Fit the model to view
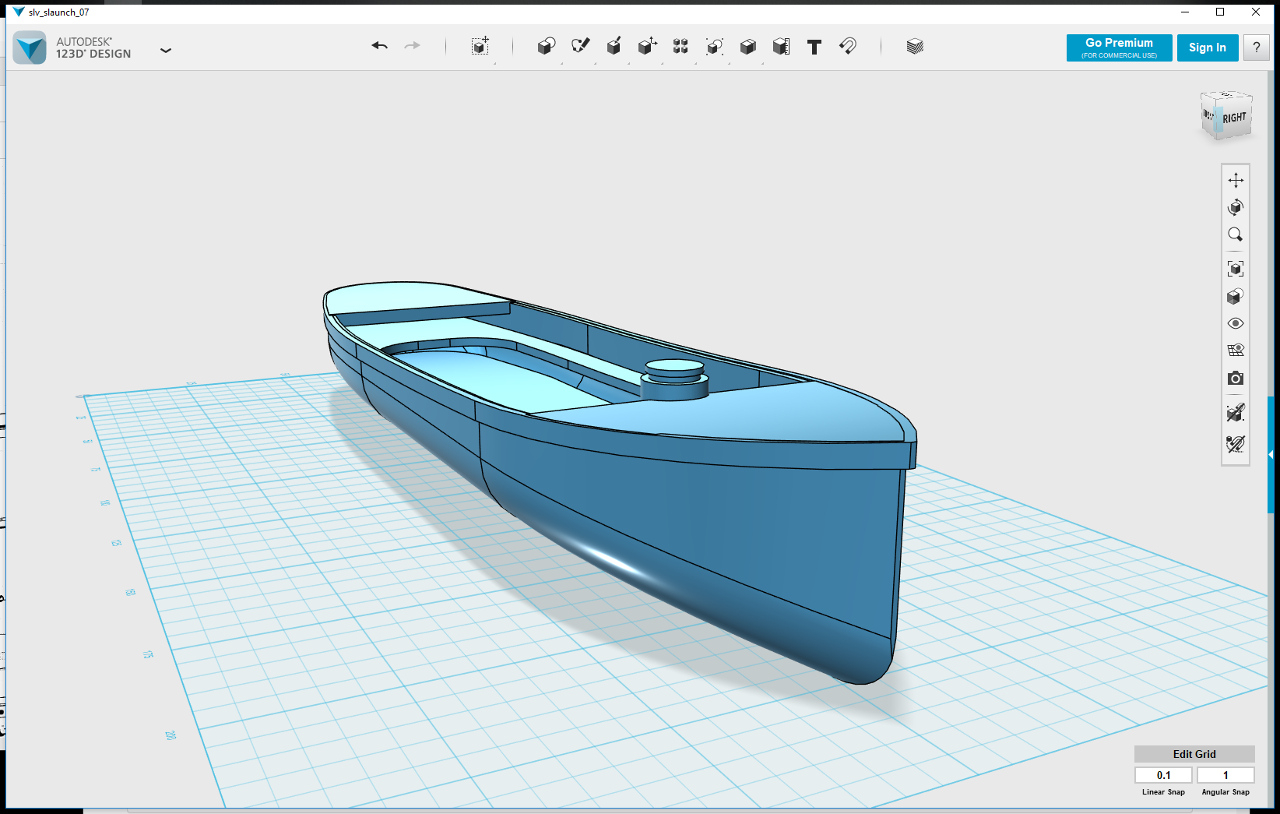 1236,269
